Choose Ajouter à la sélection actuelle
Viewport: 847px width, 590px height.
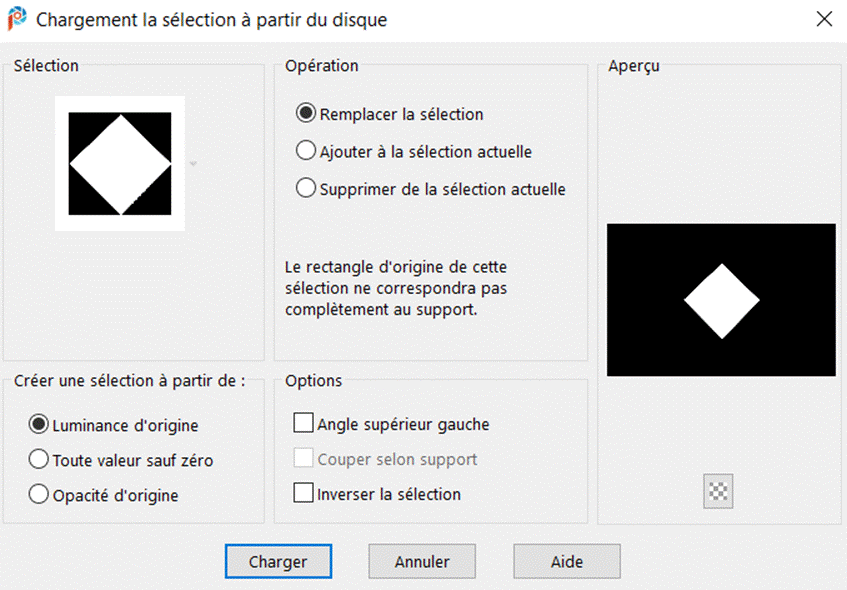tap(307, 151)
